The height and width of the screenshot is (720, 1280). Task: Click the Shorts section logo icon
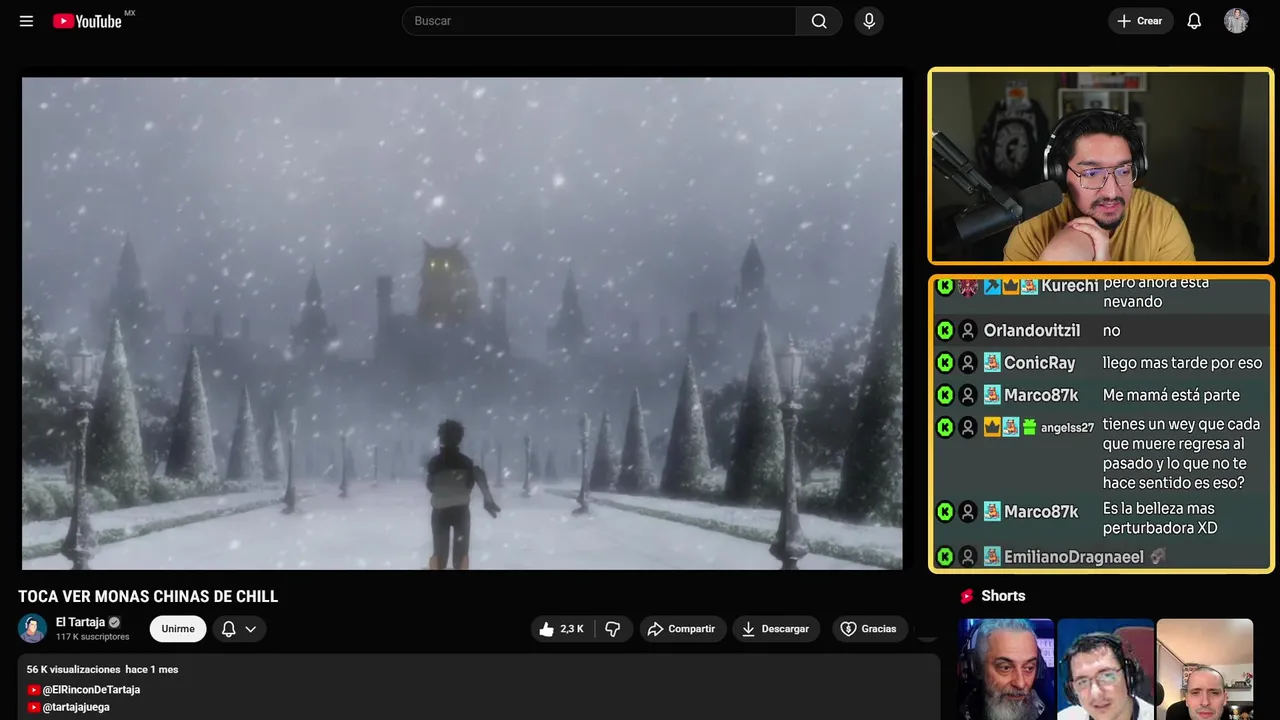967,596
